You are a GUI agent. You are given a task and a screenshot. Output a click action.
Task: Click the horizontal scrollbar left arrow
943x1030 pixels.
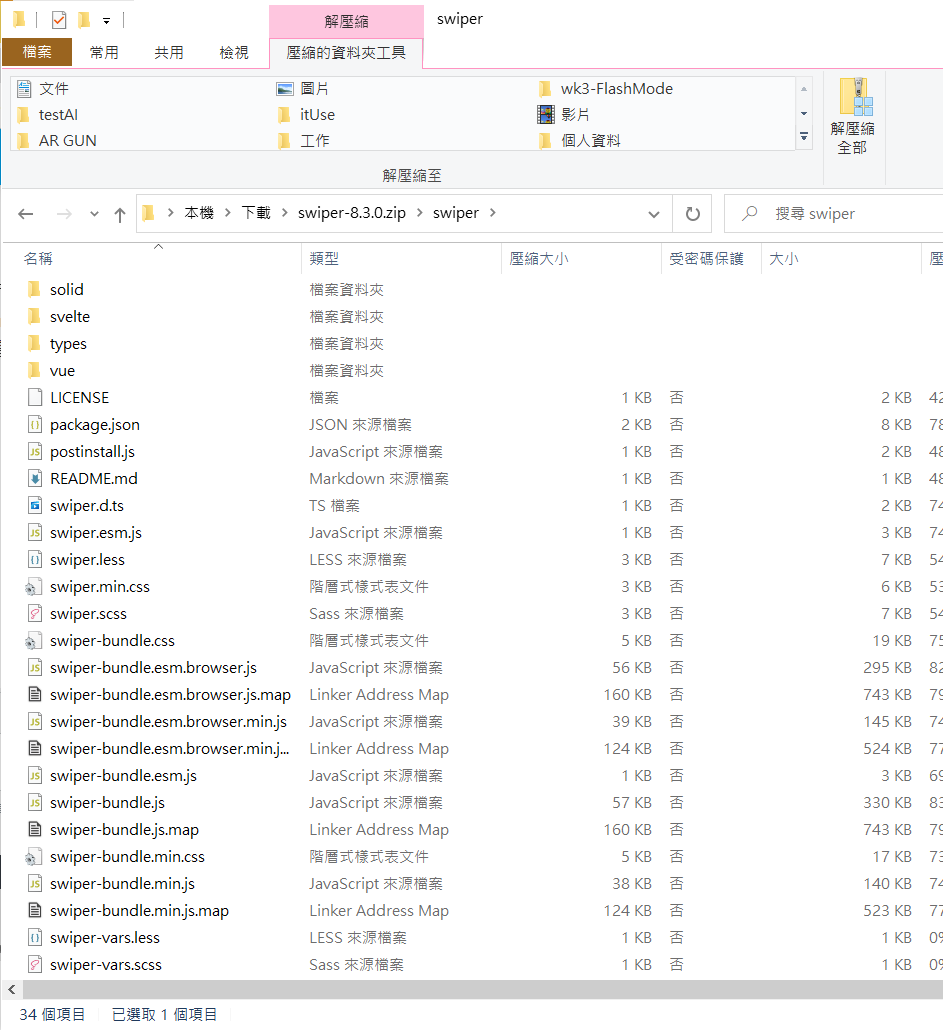(12, 989)
